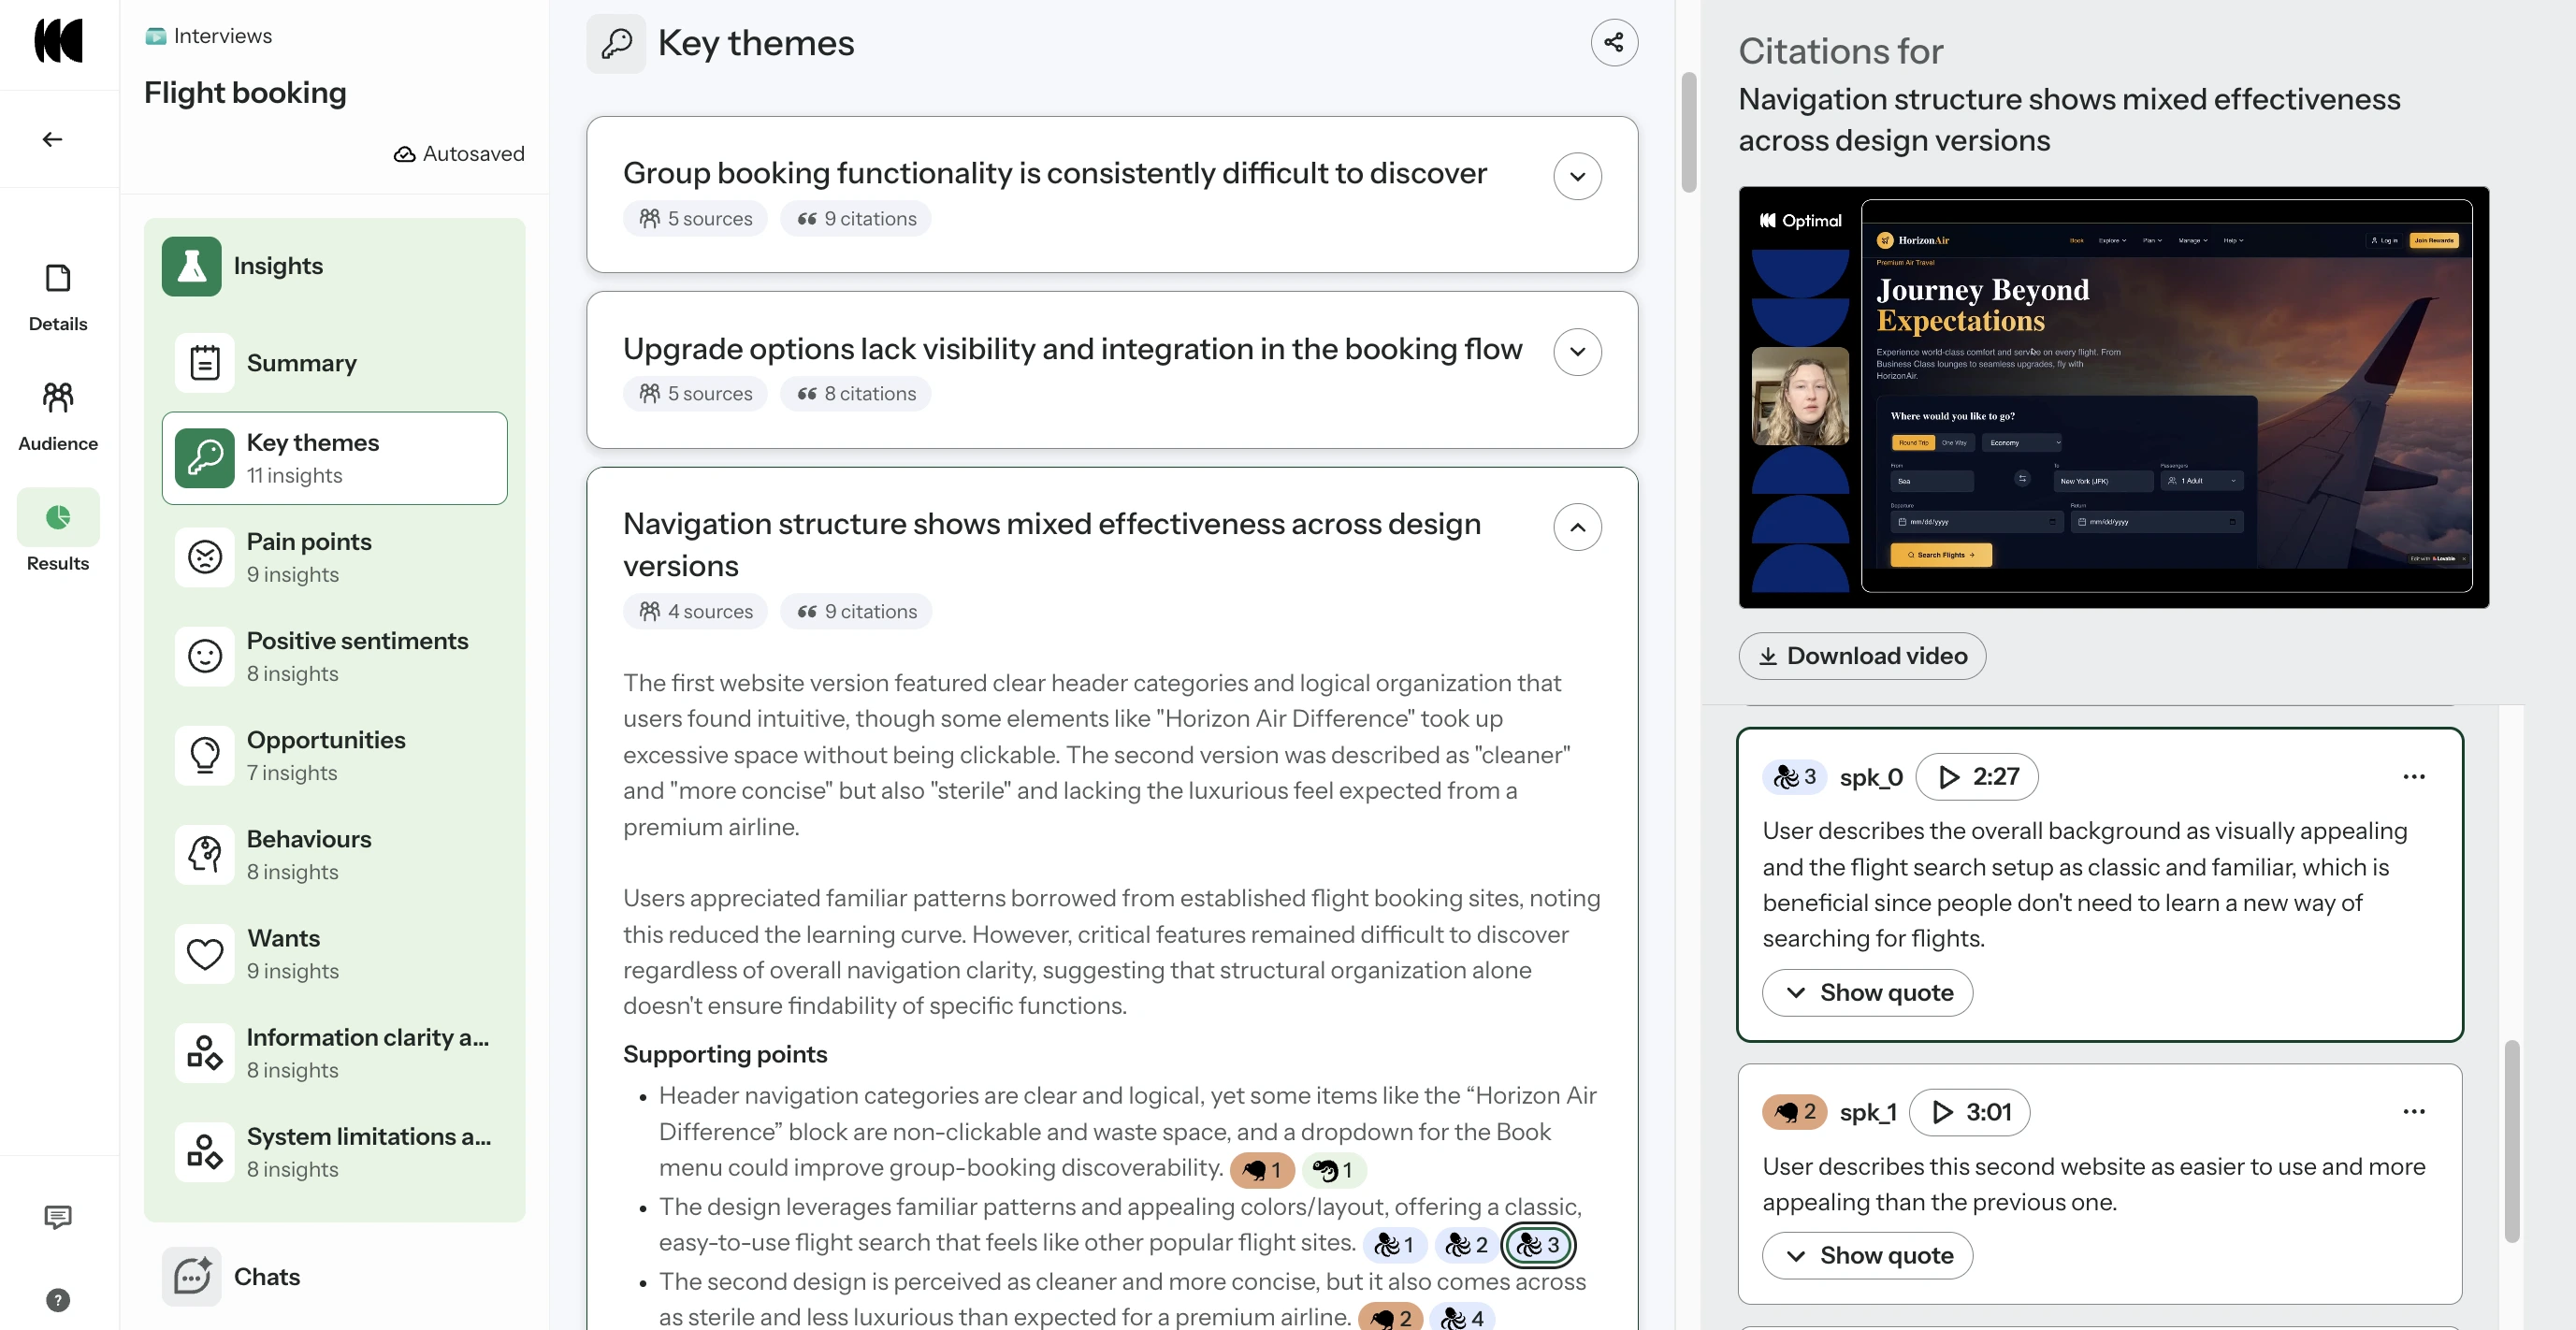This screenshot has height=1330, width=2576.
Task: Show quote for the spk_0 citation
Action: tap(1867, 992)
